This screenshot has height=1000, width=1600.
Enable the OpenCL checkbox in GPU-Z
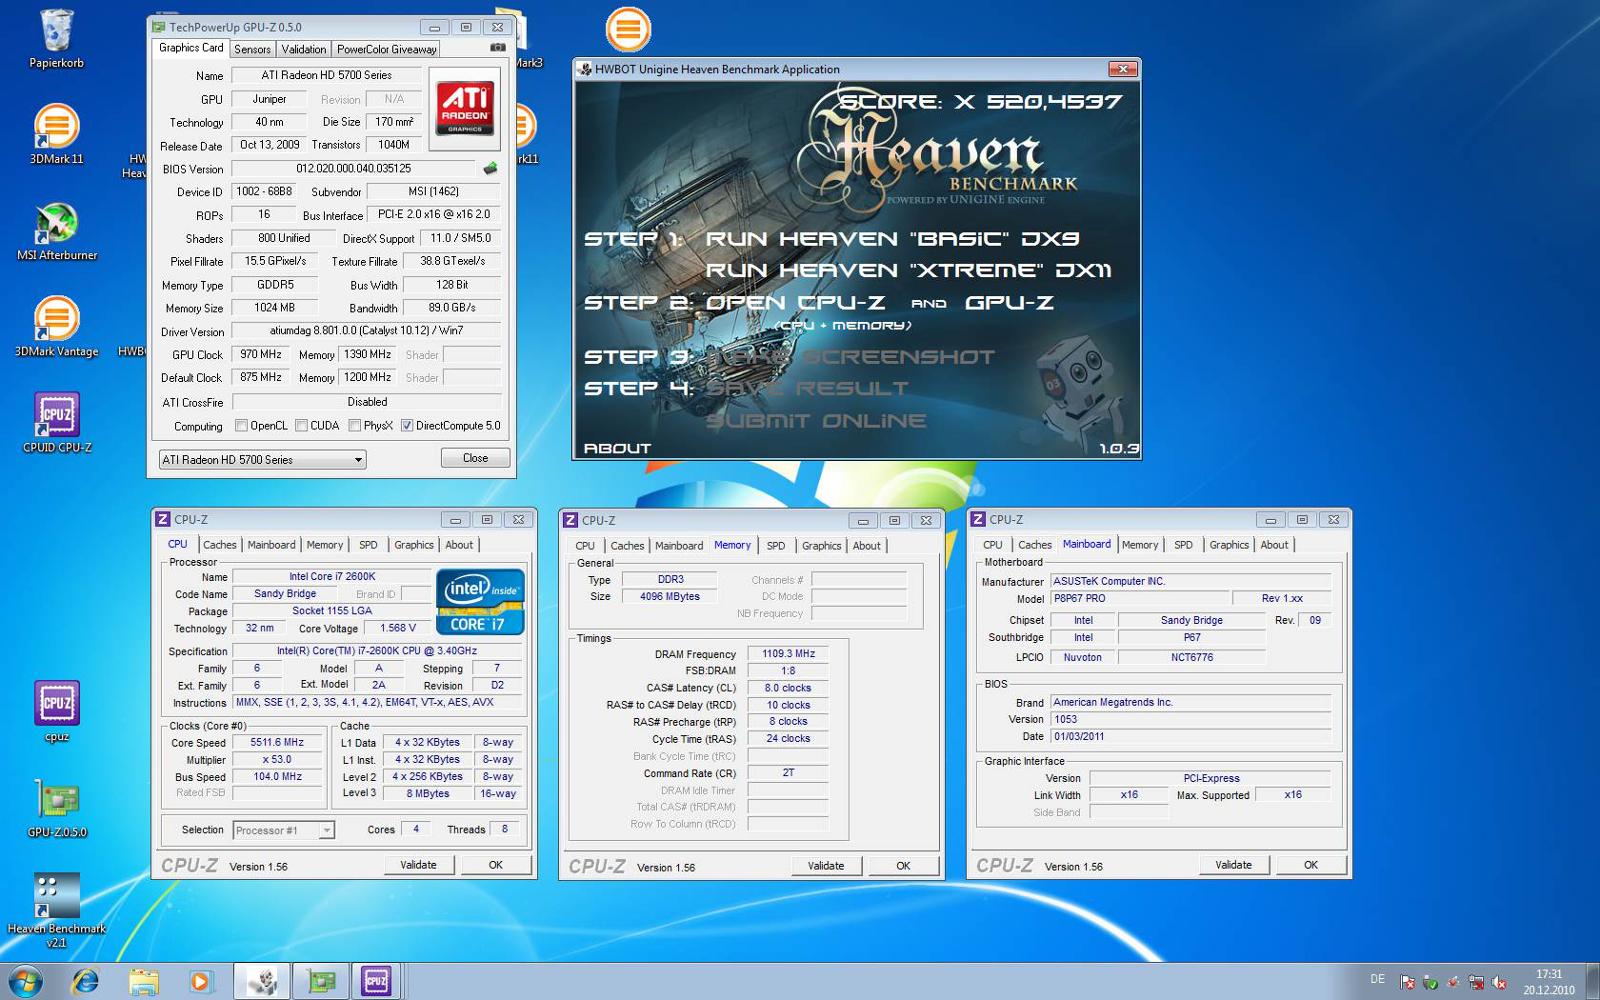click(x=241, y=426)
